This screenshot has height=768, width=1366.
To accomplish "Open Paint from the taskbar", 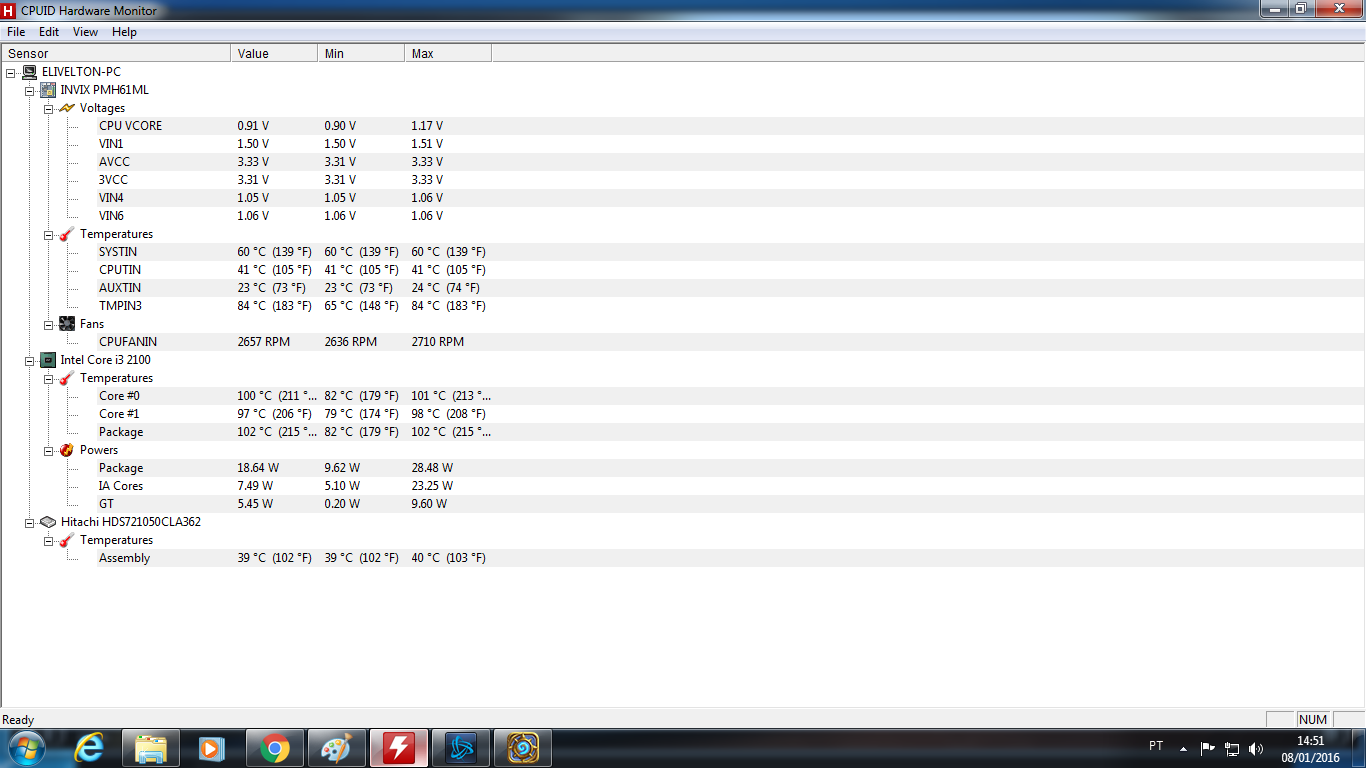I will point(337,748).
